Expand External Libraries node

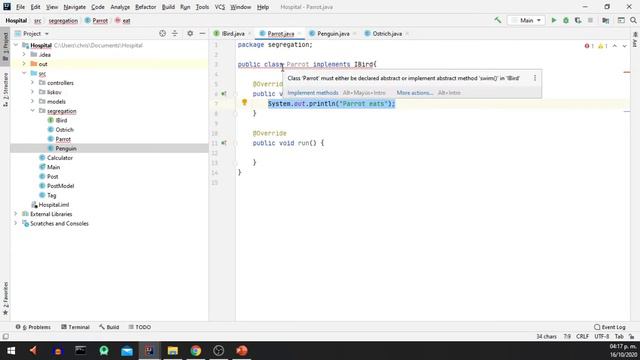[16, 214]
